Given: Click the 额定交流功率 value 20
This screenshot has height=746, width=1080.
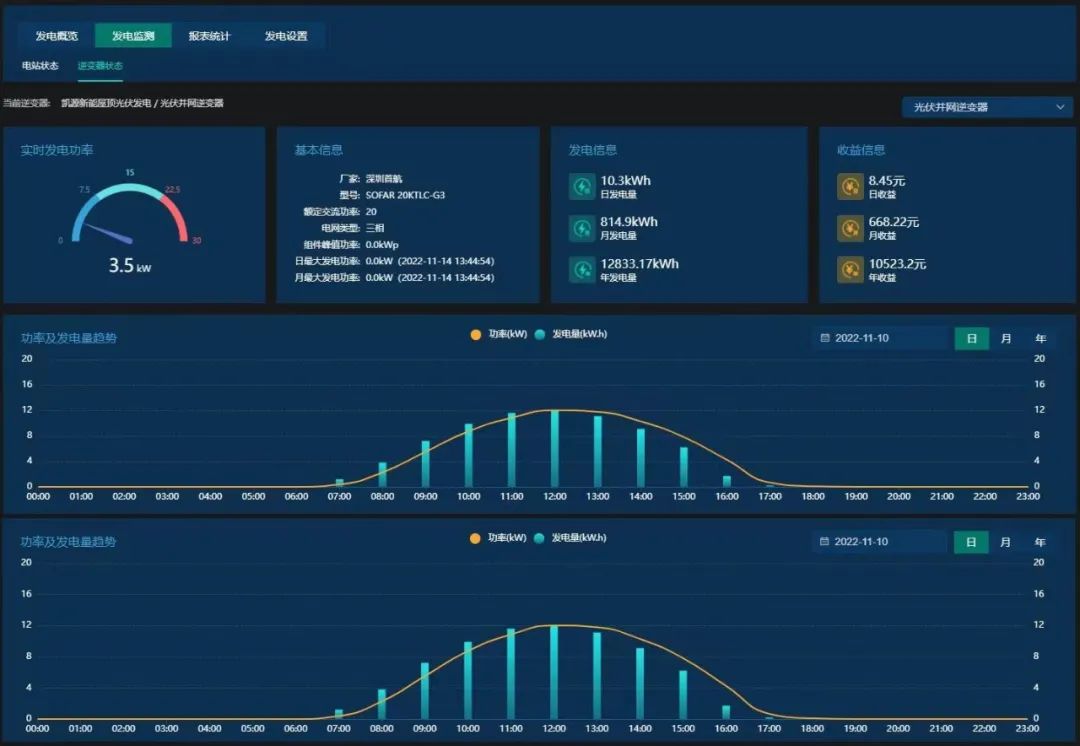Looking at the screenshot, I should [371, 211].
